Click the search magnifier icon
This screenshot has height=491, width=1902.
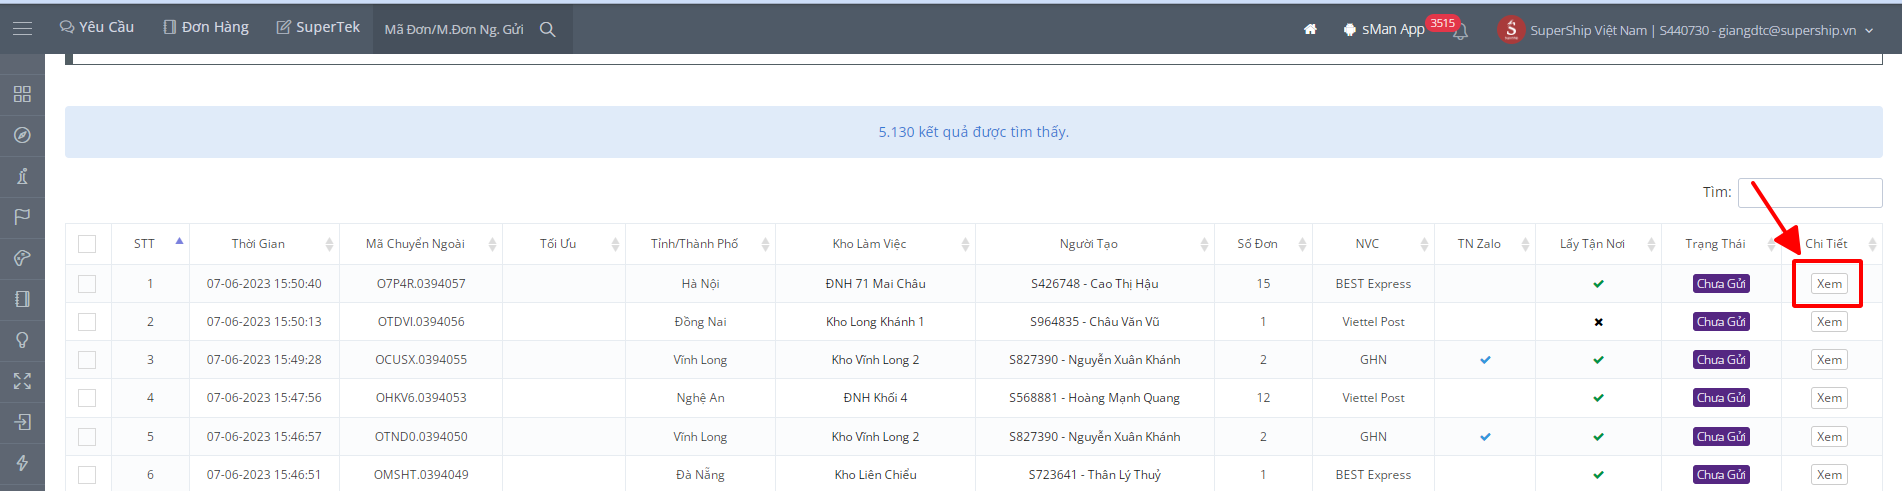pyautogui.click(x=548, y=29)
